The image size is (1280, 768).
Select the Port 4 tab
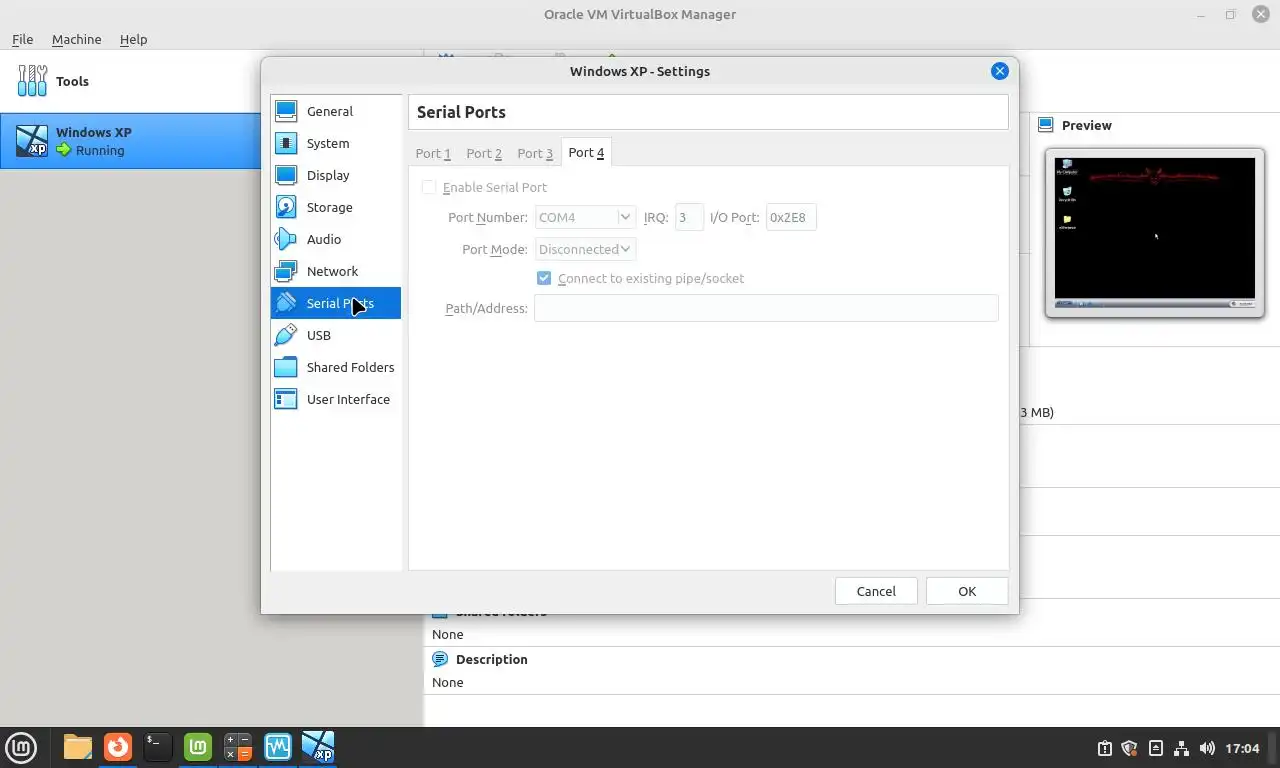pos(586,152)
